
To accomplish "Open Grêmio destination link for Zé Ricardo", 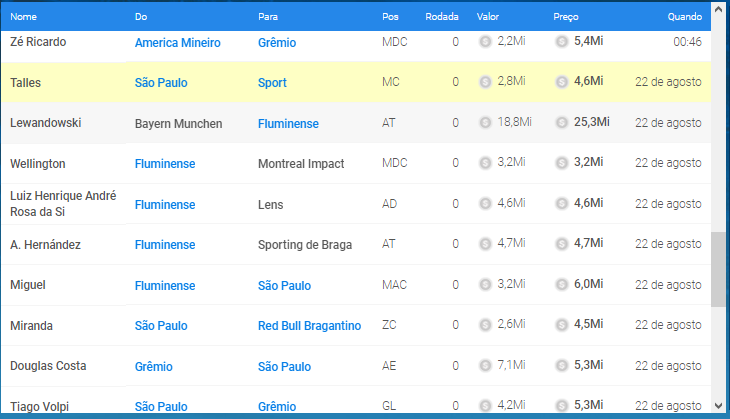I will 277,42.
